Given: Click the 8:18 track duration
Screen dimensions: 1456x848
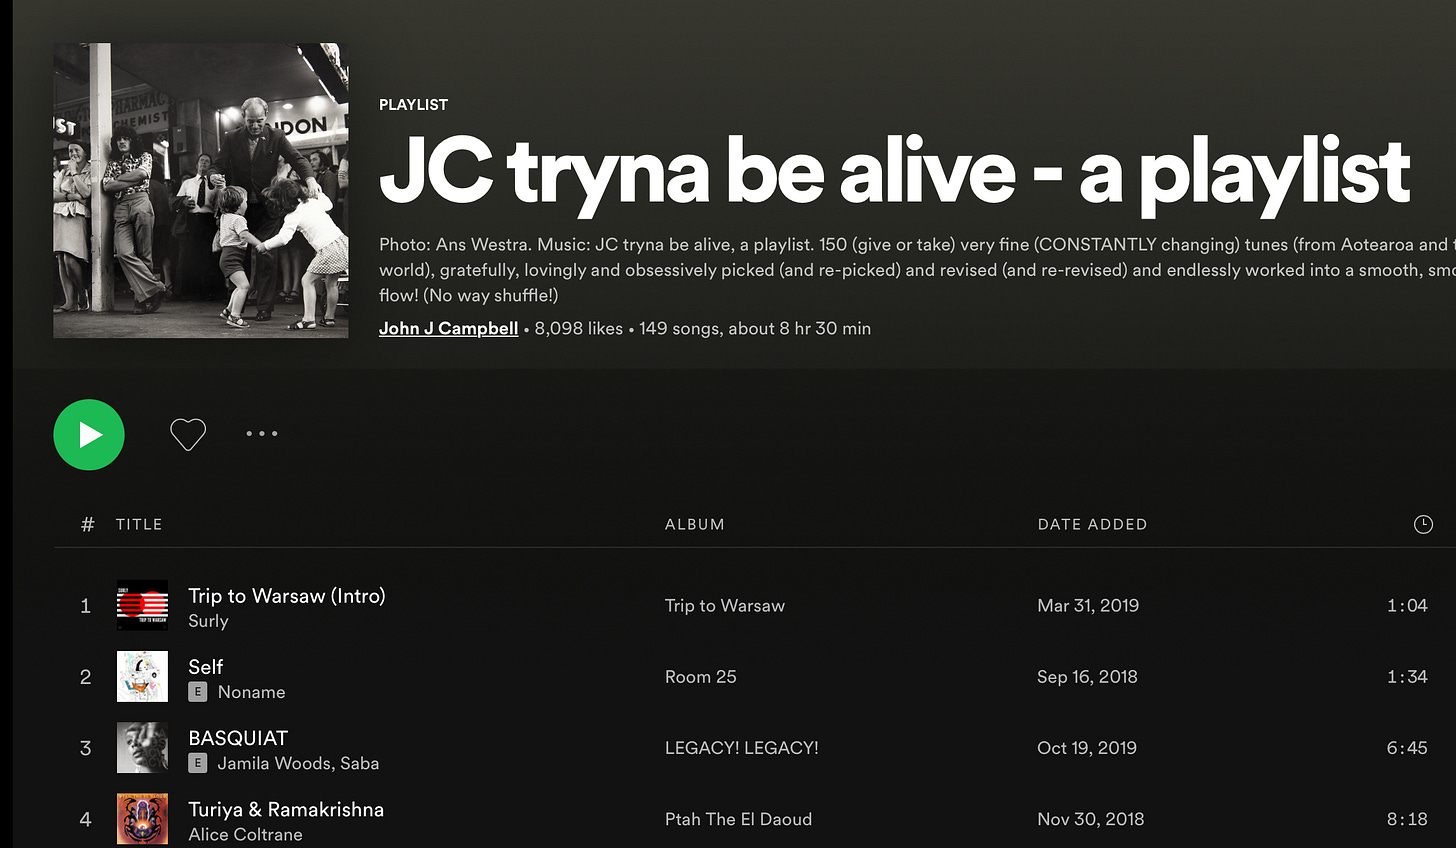Looking at the screenshot, I should pos(1407,819).
